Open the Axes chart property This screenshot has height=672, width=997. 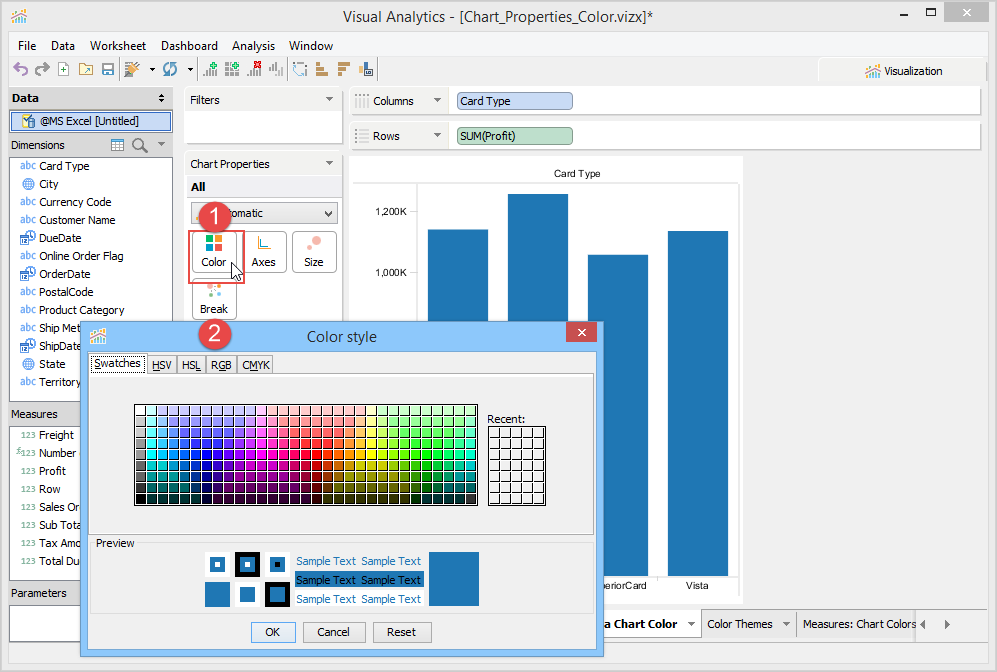pyautogui.click(x=263, y=252)
